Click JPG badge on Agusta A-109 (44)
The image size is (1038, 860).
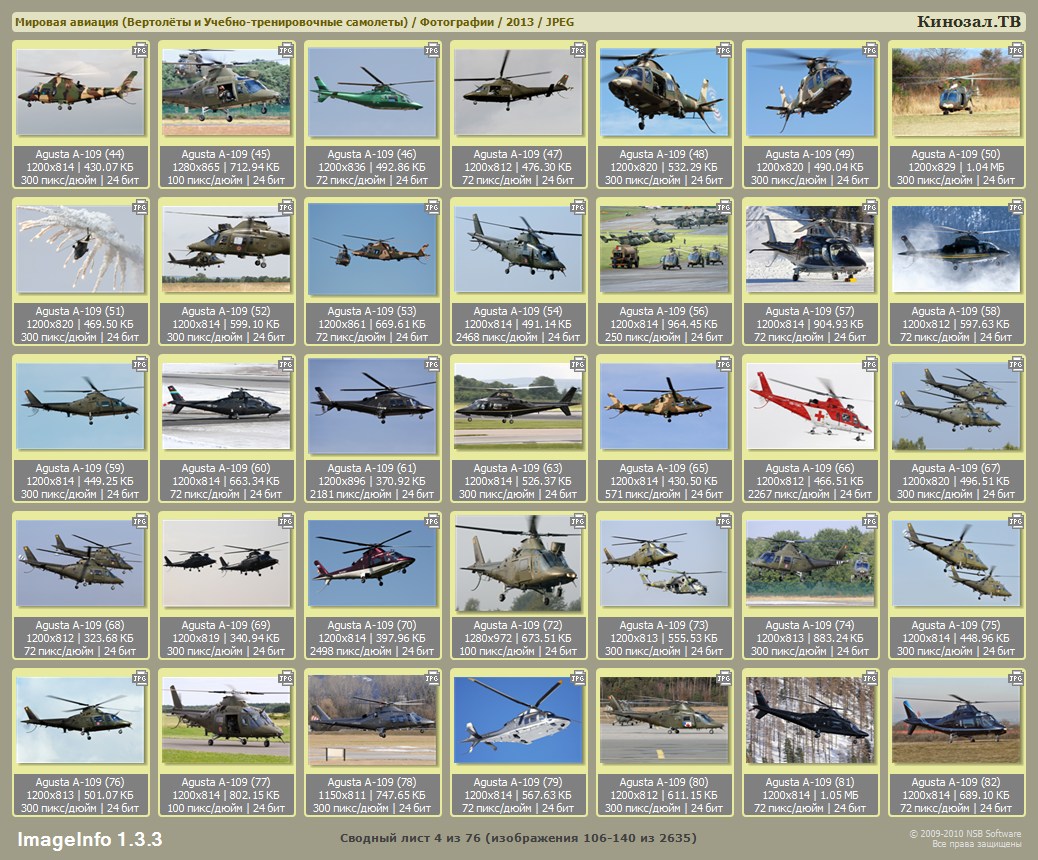pos(140,49)
